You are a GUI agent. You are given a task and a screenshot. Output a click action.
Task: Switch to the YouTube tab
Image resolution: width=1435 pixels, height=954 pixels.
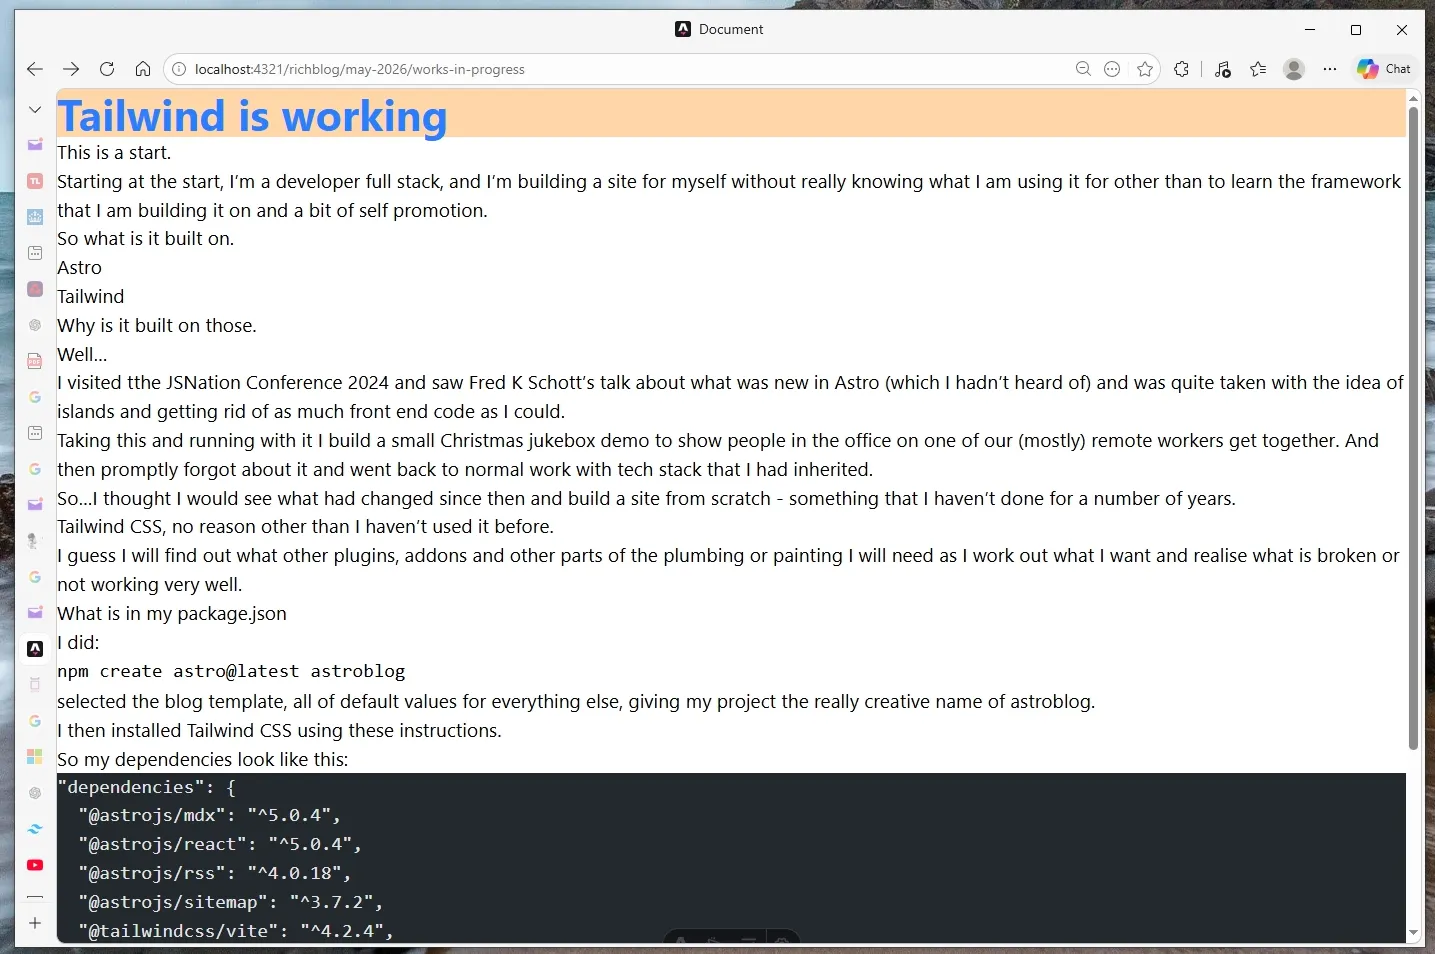(x=35, y=865)
